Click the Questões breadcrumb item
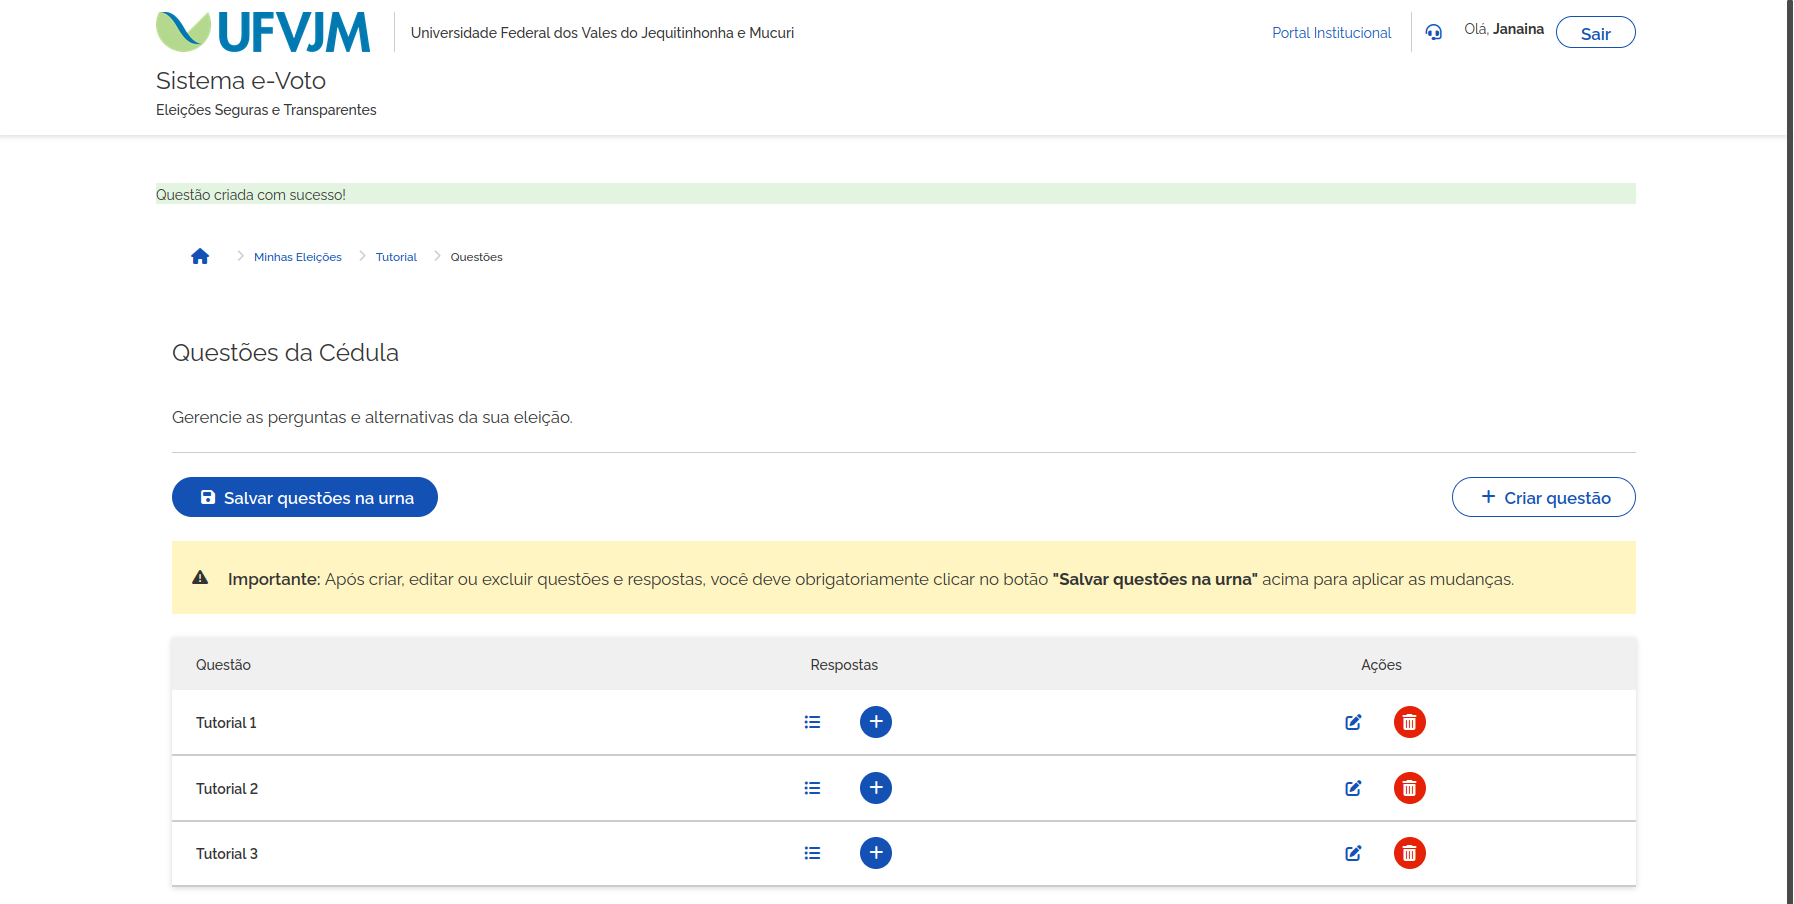 pyautogui.click(x=476, y=257)
